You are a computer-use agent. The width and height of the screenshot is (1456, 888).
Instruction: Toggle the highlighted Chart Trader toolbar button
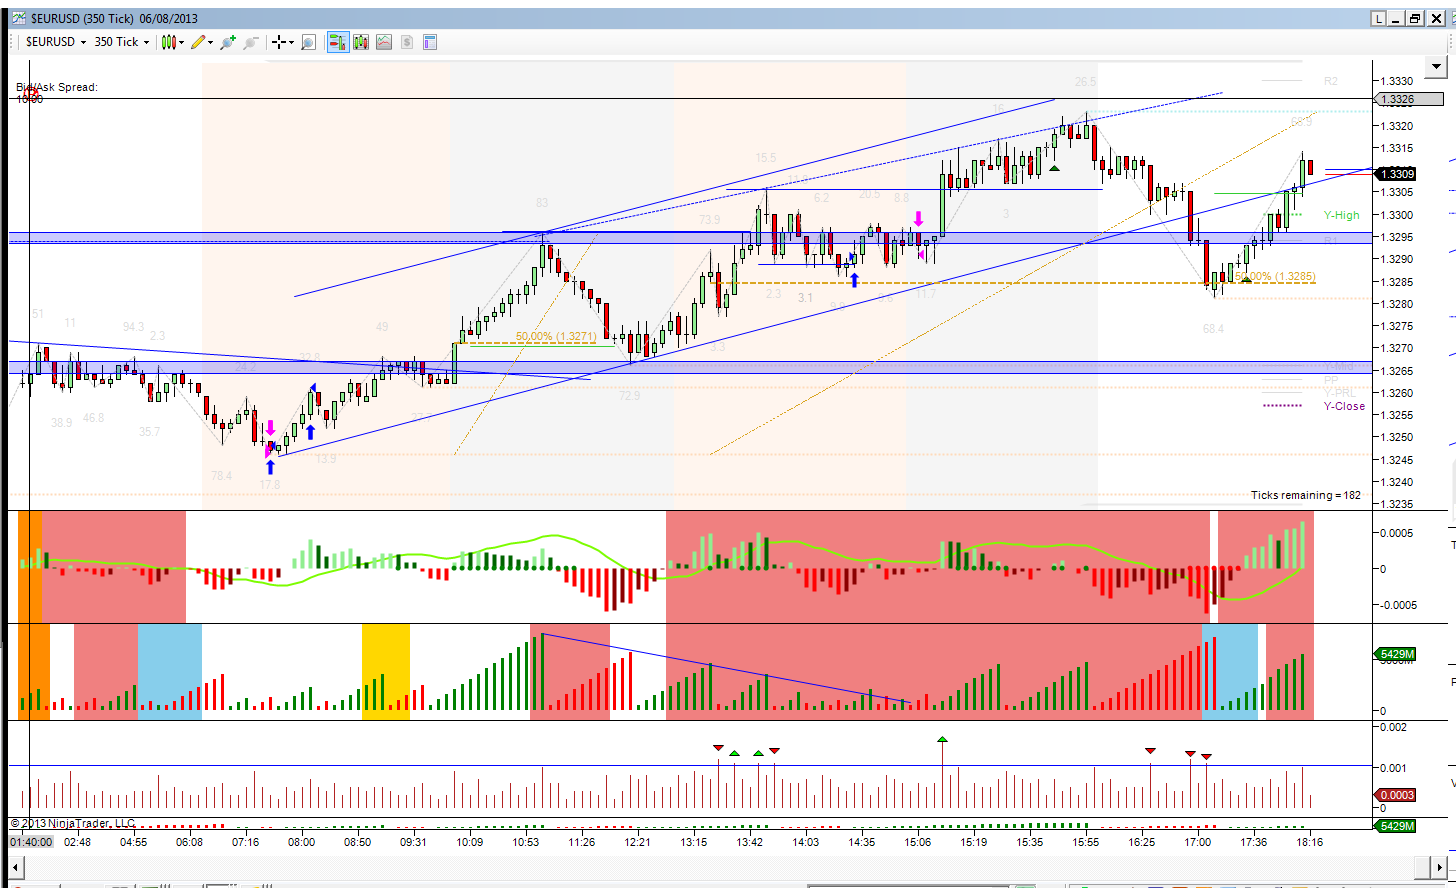[338, 42]
